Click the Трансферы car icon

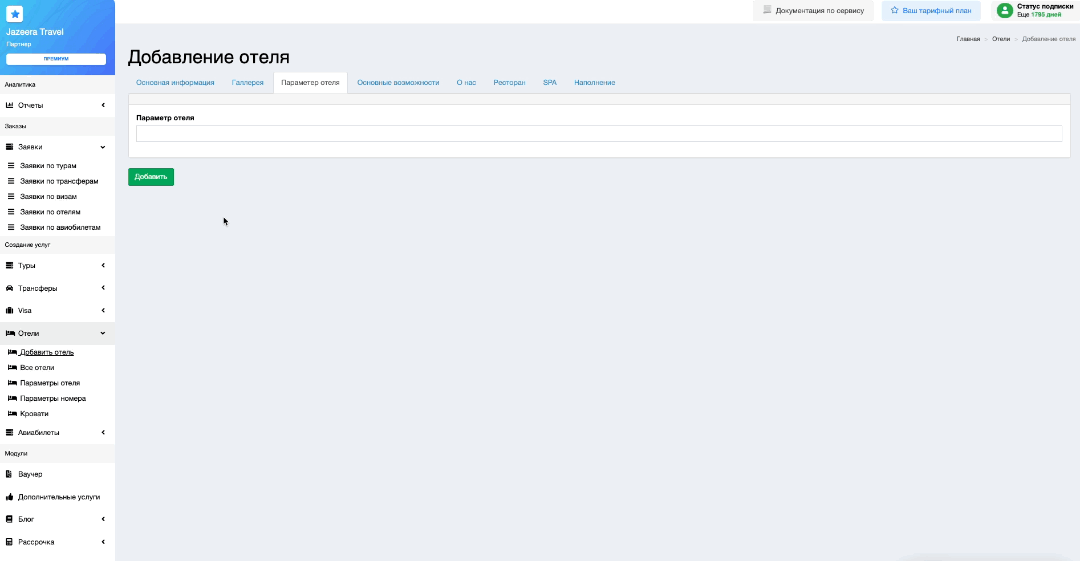click(x=10, y=288)
